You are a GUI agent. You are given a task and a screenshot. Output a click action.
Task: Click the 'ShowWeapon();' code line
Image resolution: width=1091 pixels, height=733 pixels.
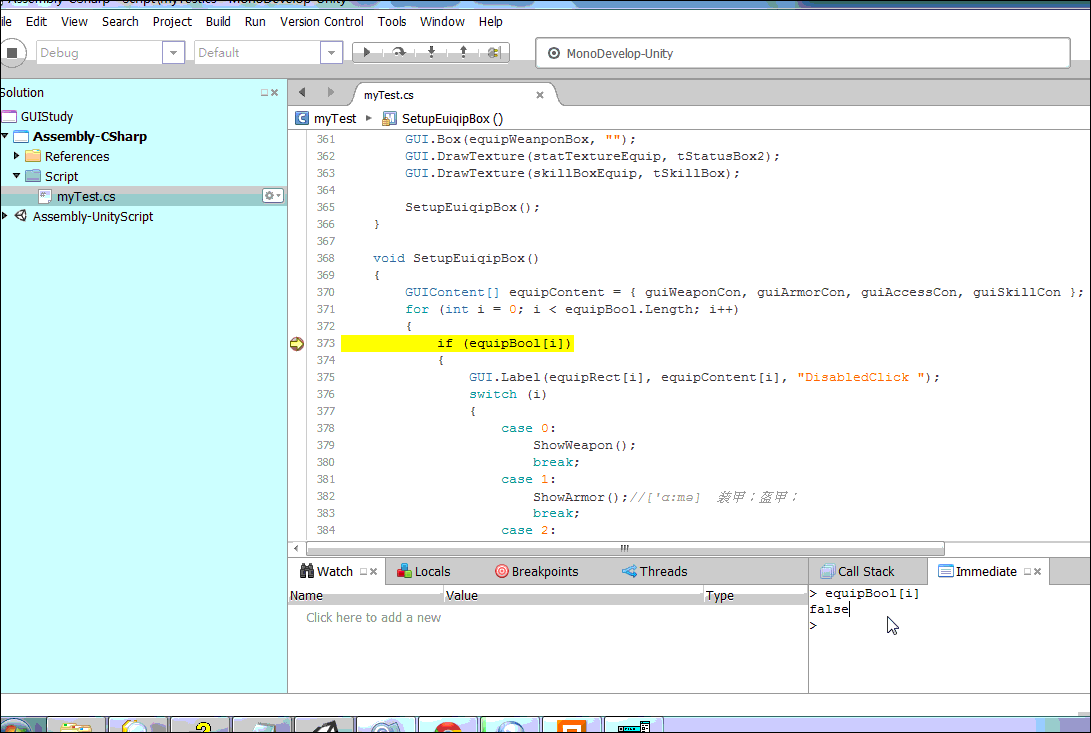[x=584, y=446]
